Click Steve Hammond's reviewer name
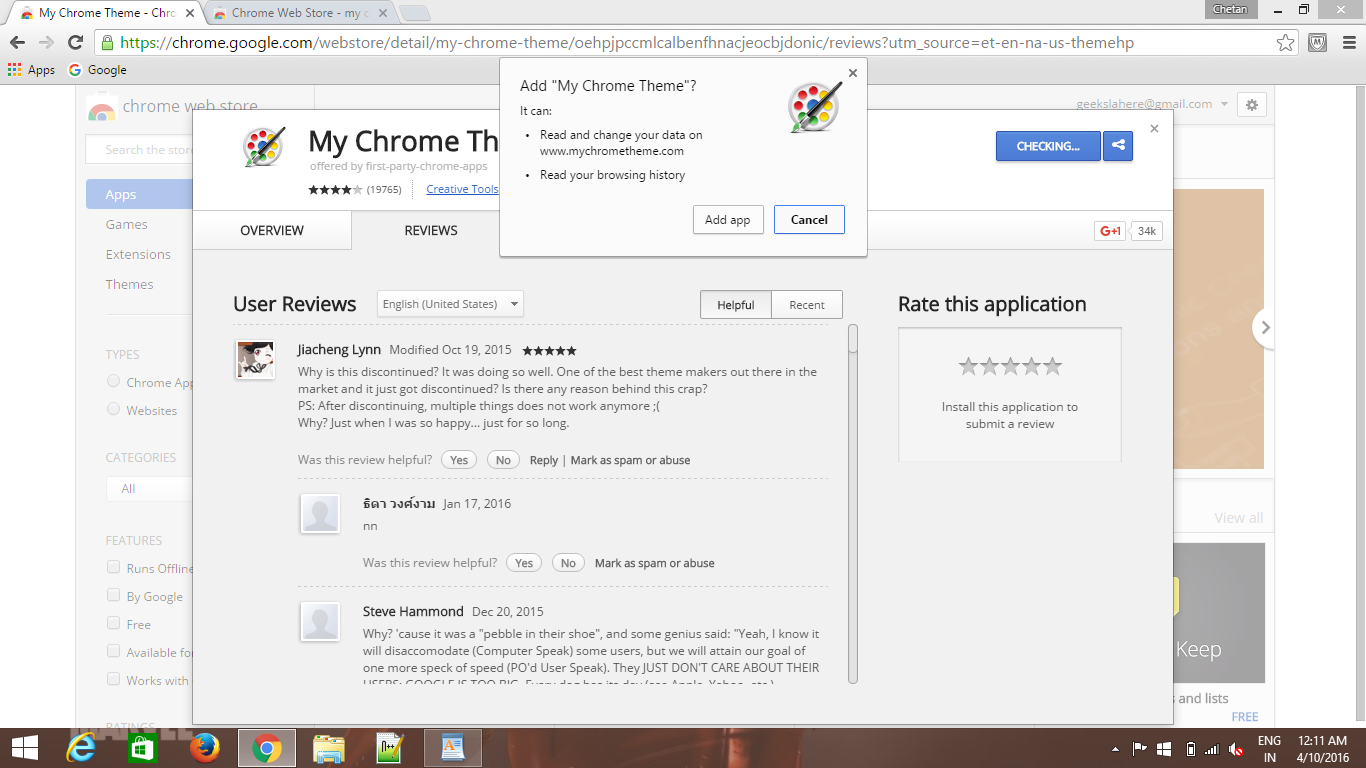The width and height of the screenshot is (1366, 768). tap(413, 611)
